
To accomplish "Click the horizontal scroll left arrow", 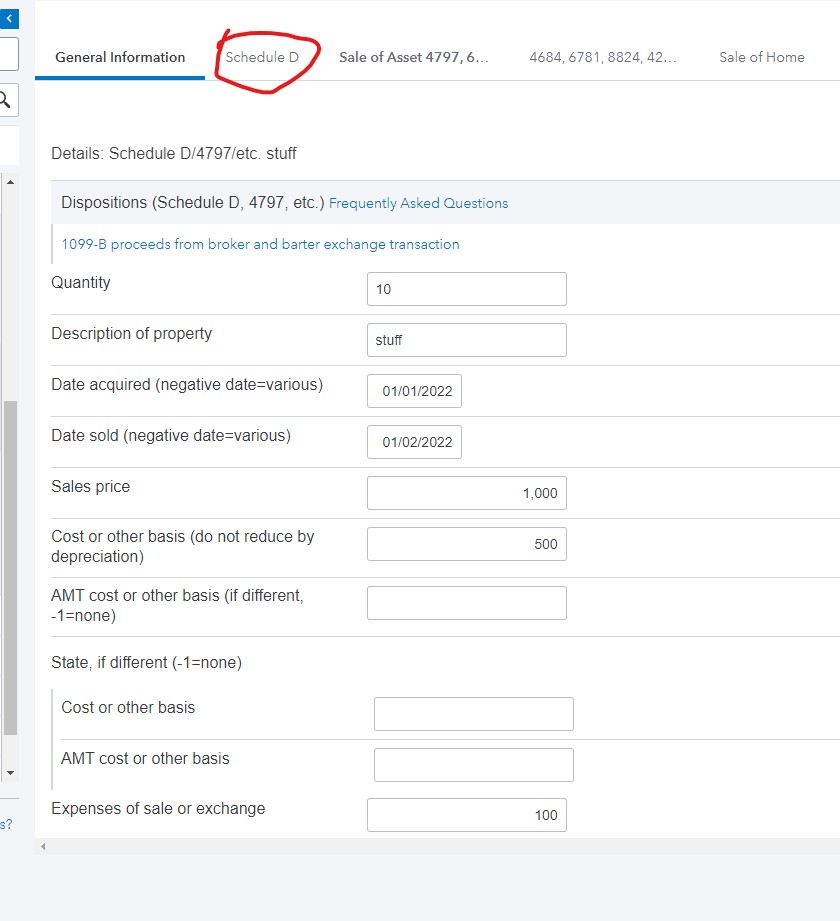I will point(43,845).
